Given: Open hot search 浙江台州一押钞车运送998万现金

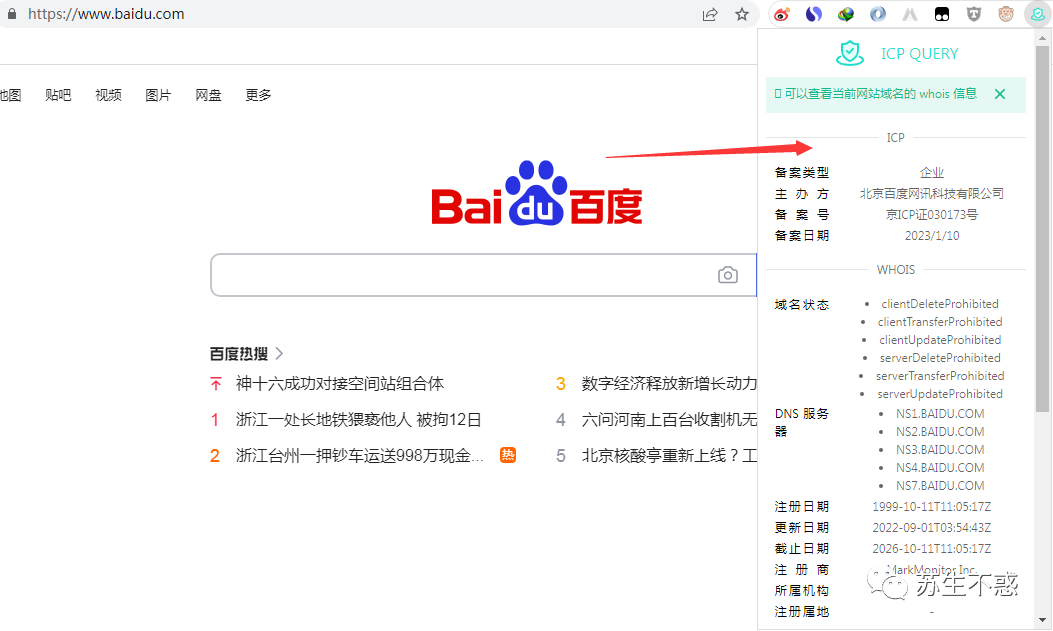Looking at the screenshot, I should pos(359,456).
